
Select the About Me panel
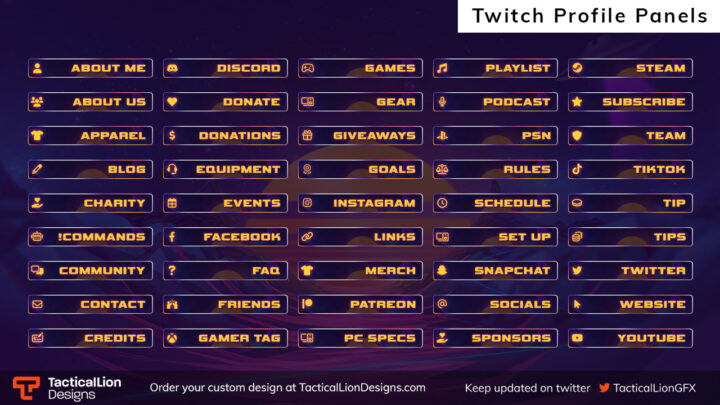coord(90,68)
